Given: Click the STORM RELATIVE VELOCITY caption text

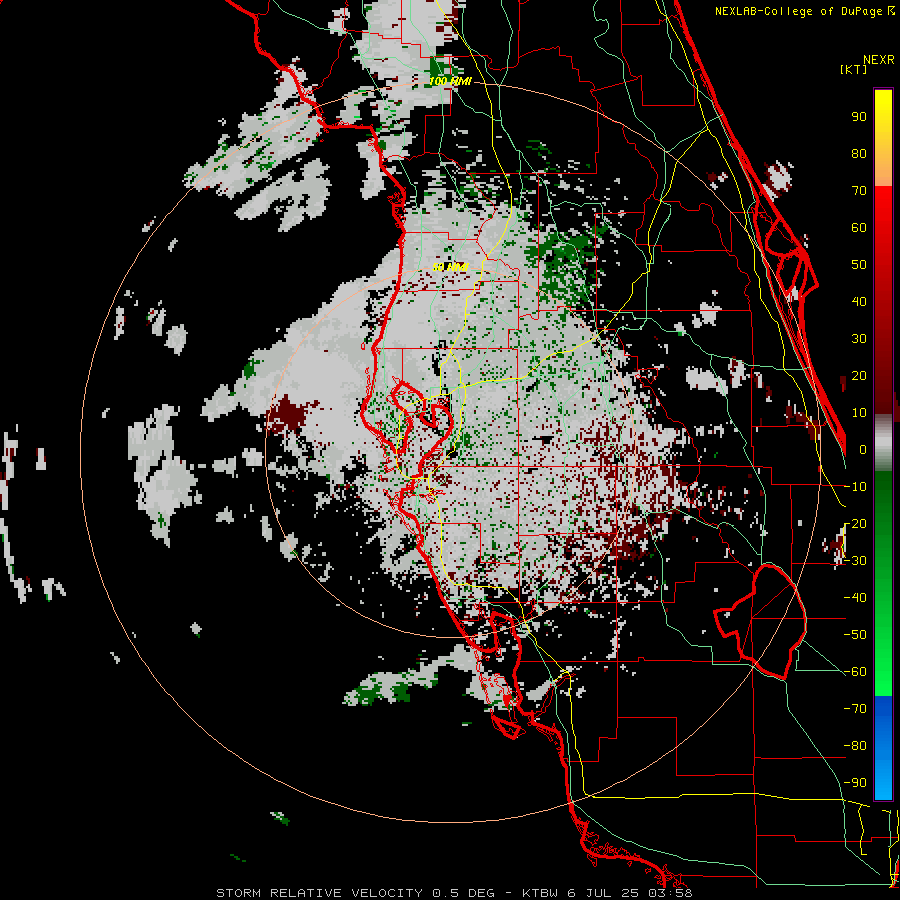Looking at the screenshot, I should (321, 893).
